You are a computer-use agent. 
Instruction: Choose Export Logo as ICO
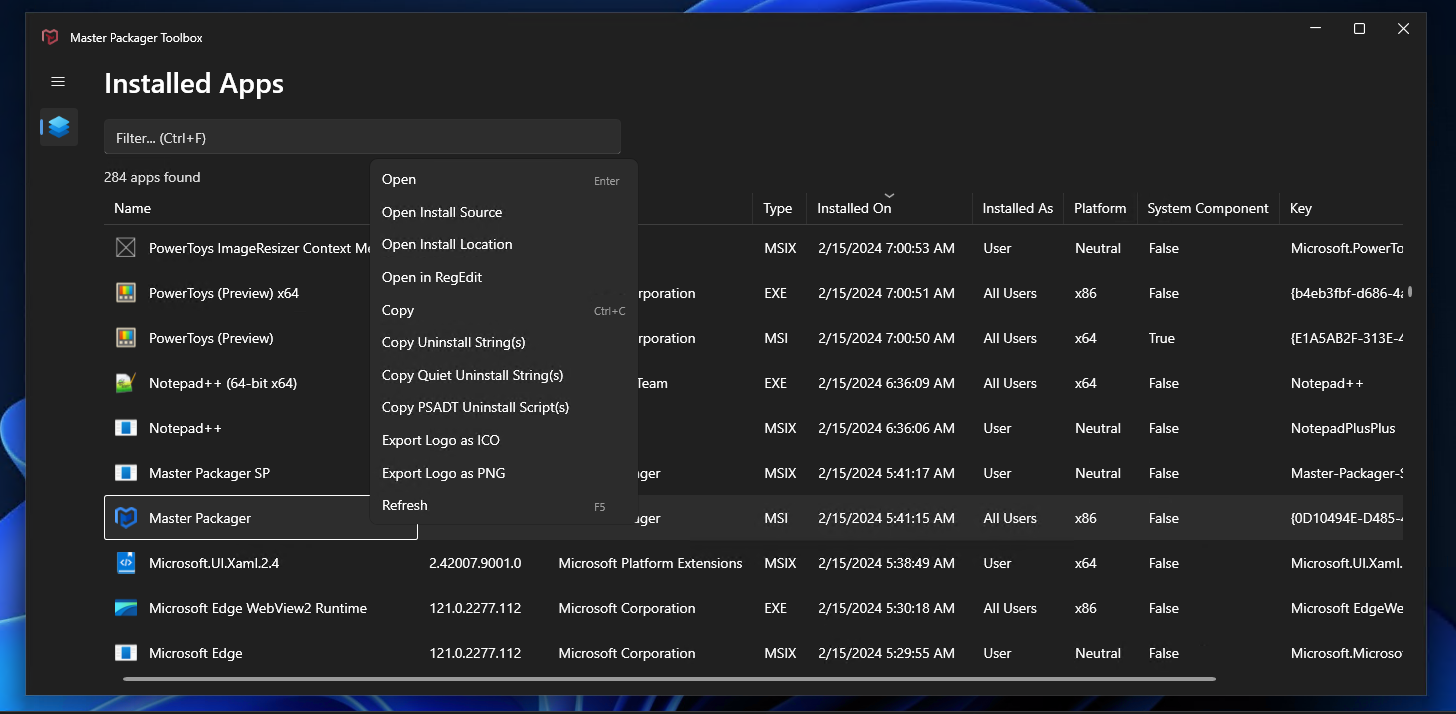(x=503, y=440)
